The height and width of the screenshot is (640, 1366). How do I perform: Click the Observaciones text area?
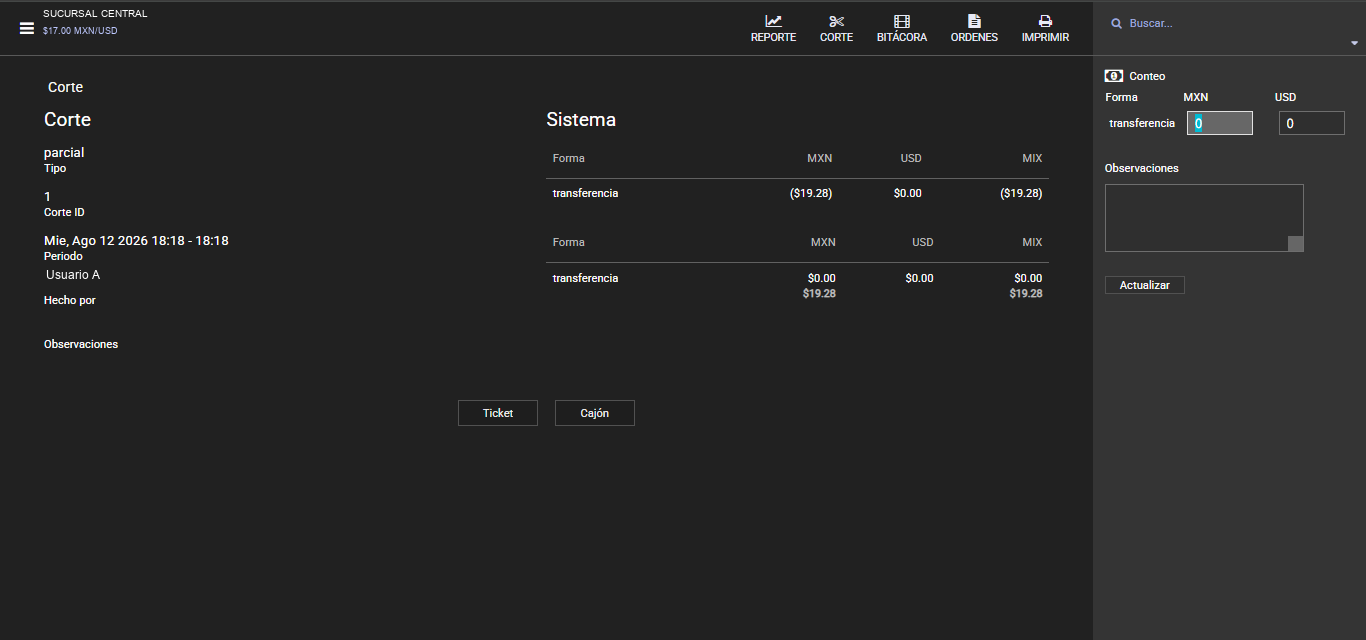click(x=1204, y=218)
